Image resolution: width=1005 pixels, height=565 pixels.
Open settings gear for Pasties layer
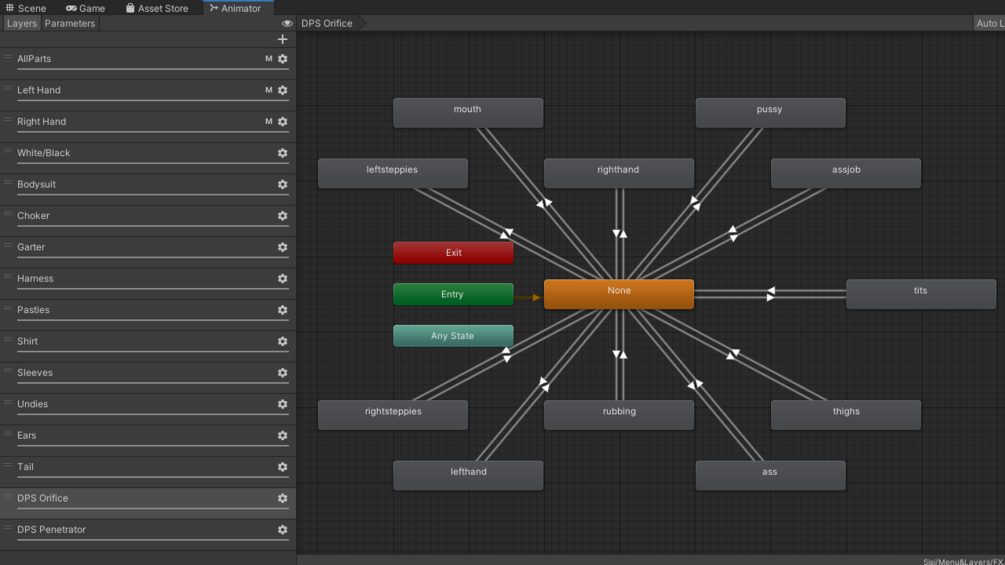click(283, 310)
